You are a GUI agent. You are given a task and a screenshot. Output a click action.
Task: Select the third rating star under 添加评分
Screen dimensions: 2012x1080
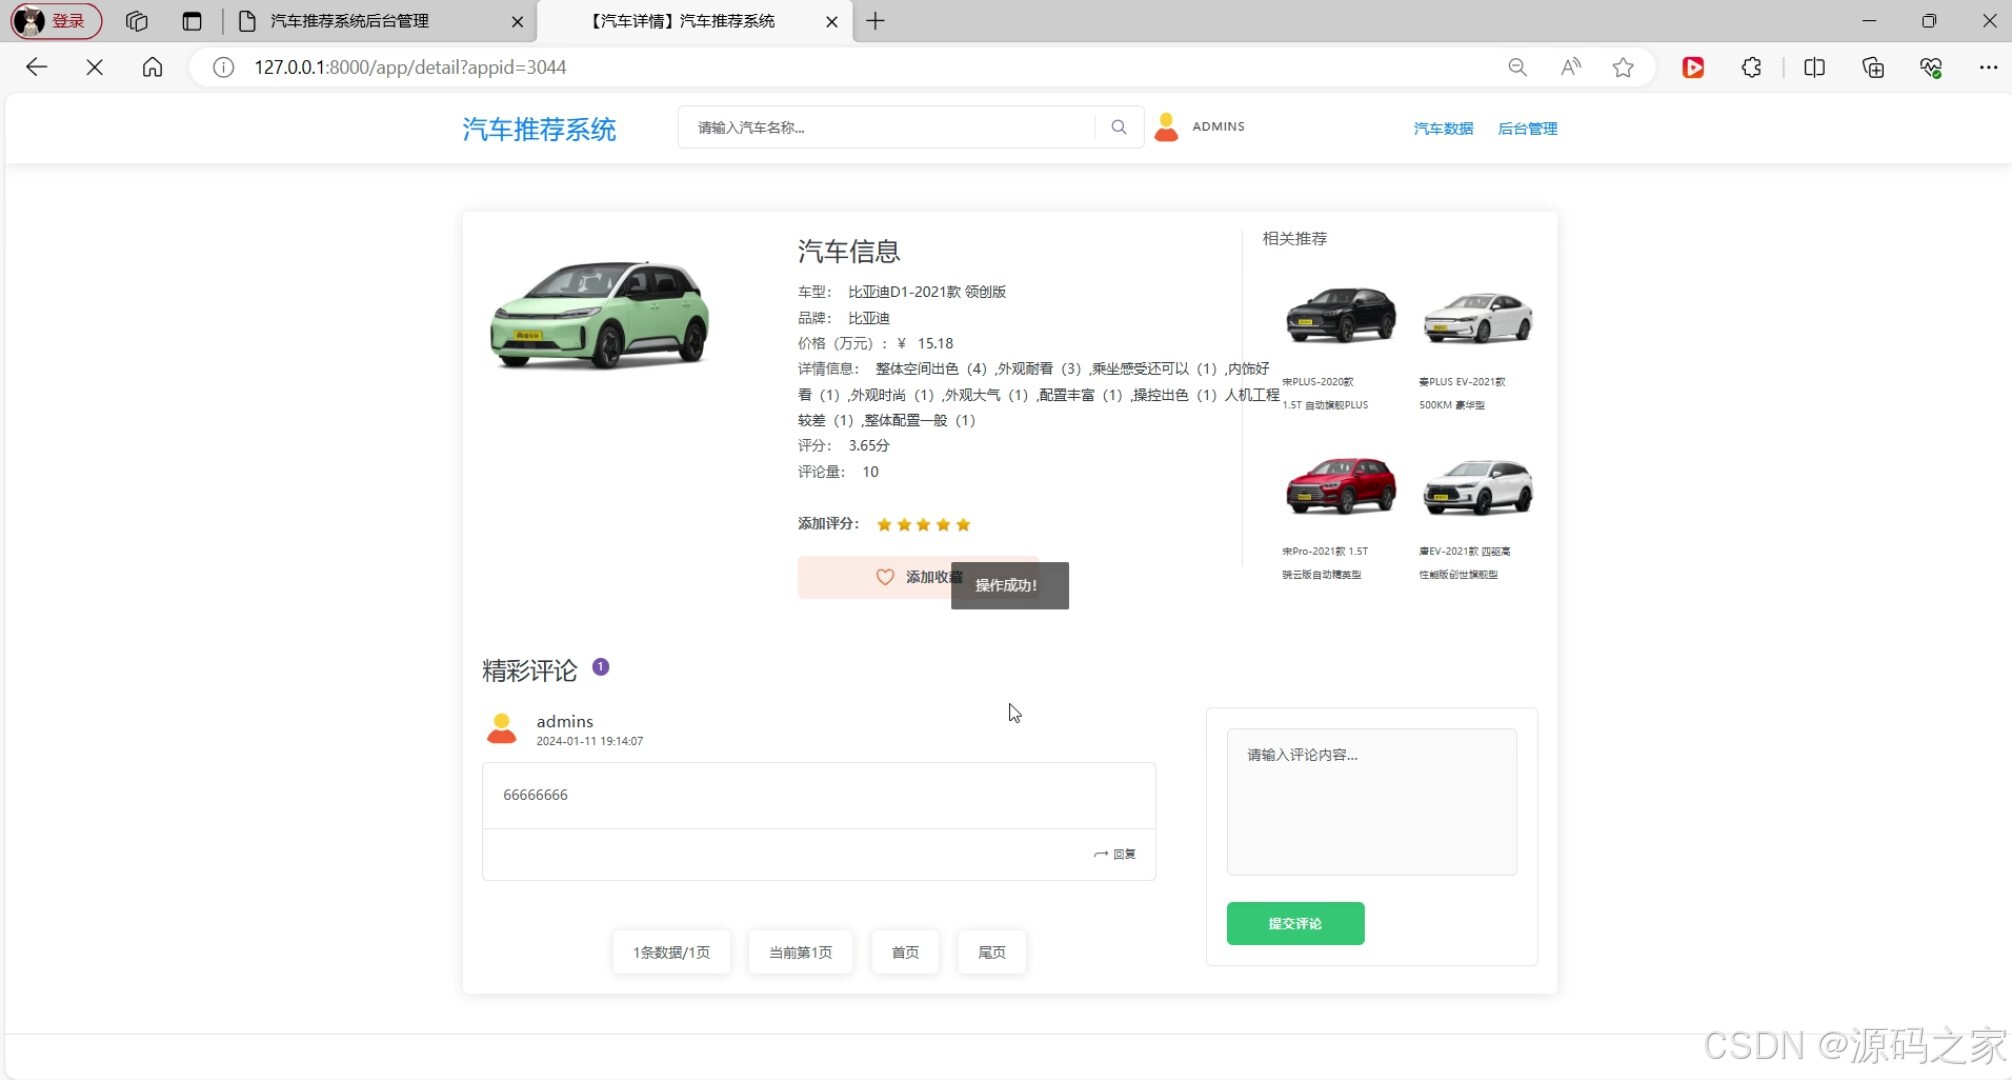923,524
